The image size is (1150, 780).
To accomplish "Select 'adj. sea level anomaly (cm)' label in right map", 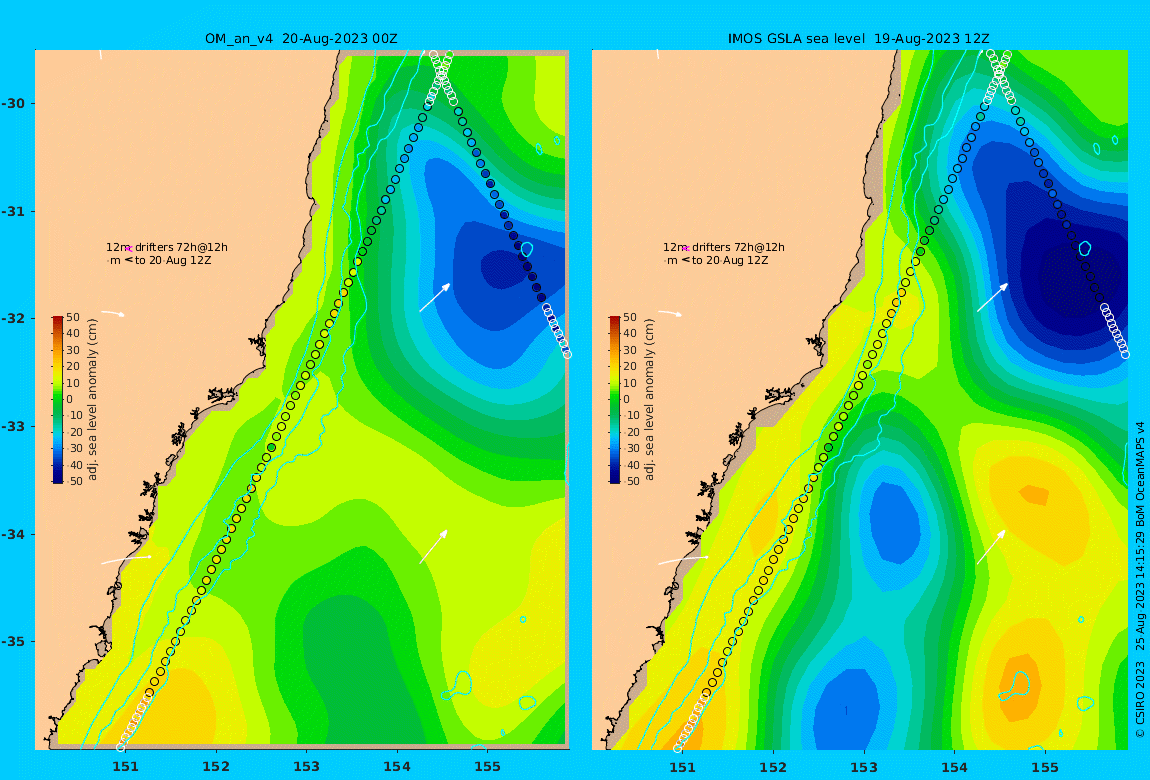I will (650, 400).
